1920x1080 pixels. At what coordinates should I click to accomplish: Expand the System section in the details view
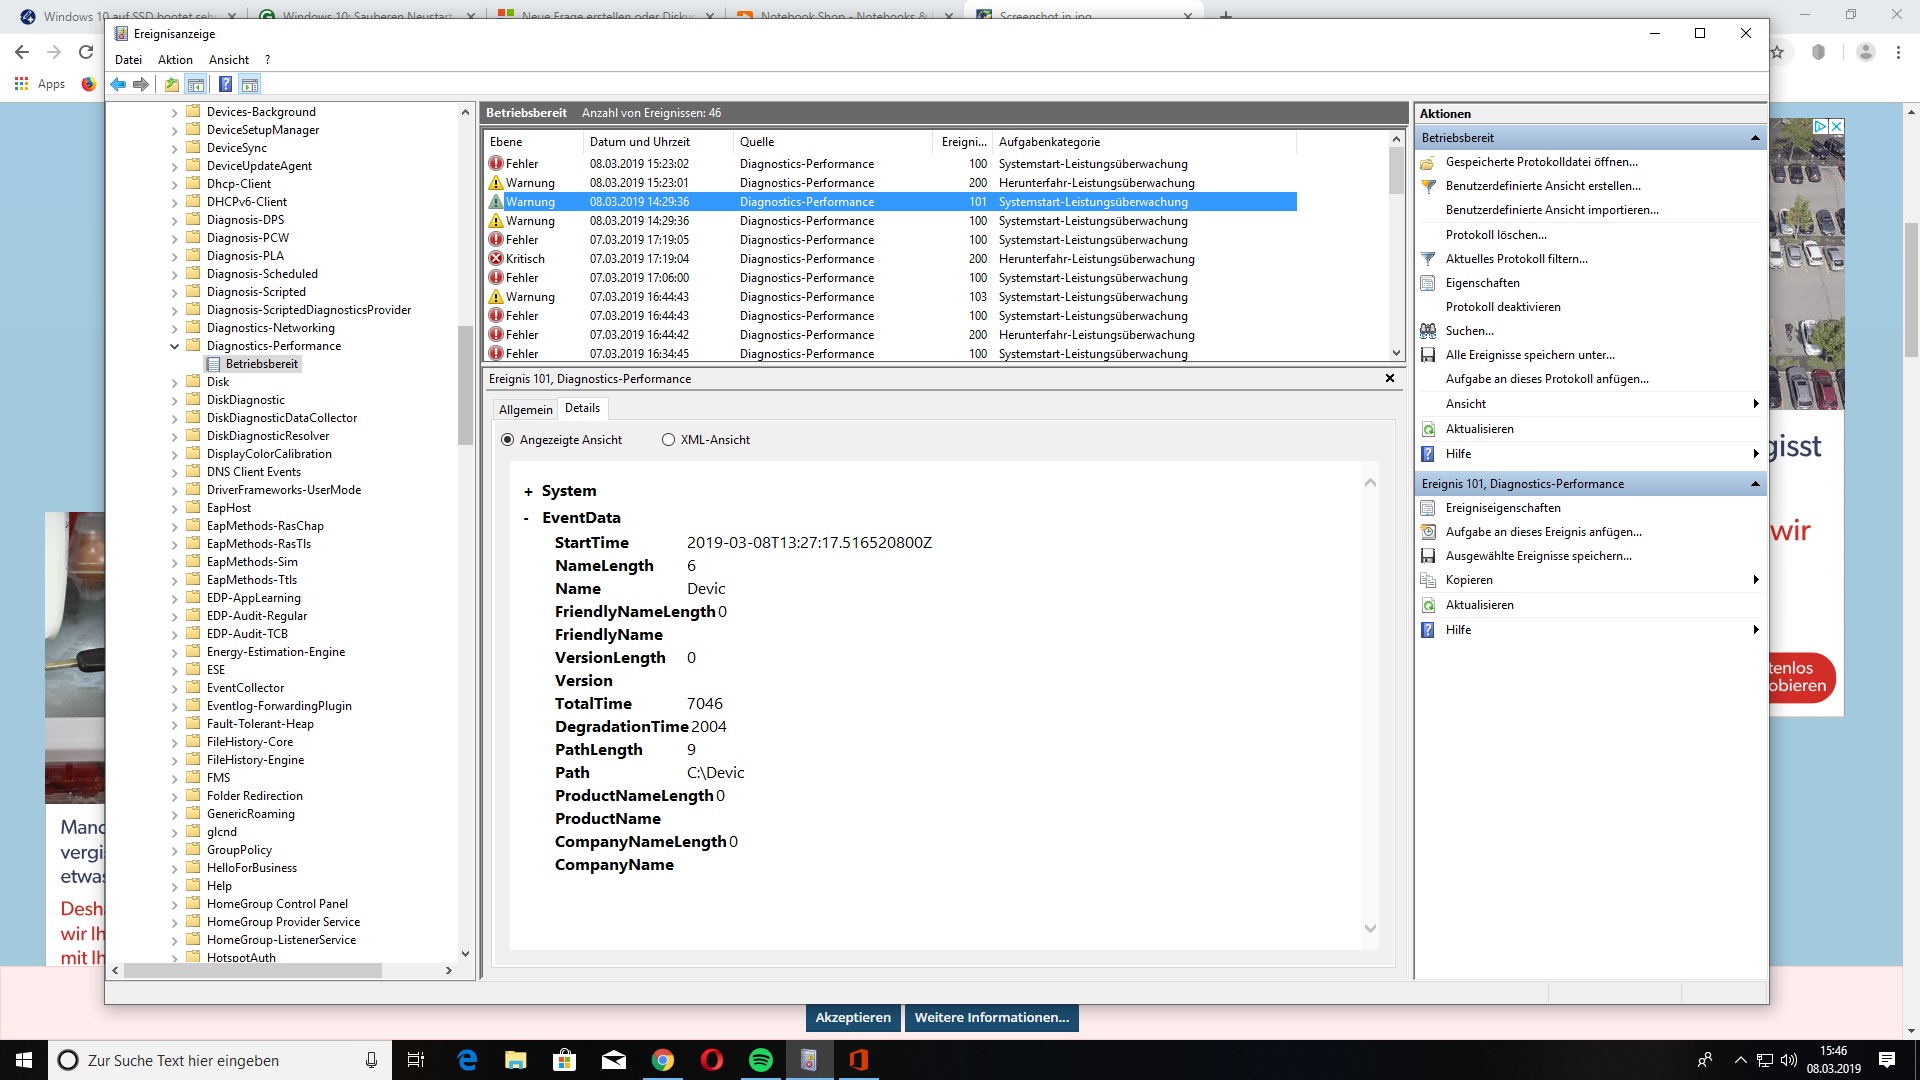coord(528,492)
